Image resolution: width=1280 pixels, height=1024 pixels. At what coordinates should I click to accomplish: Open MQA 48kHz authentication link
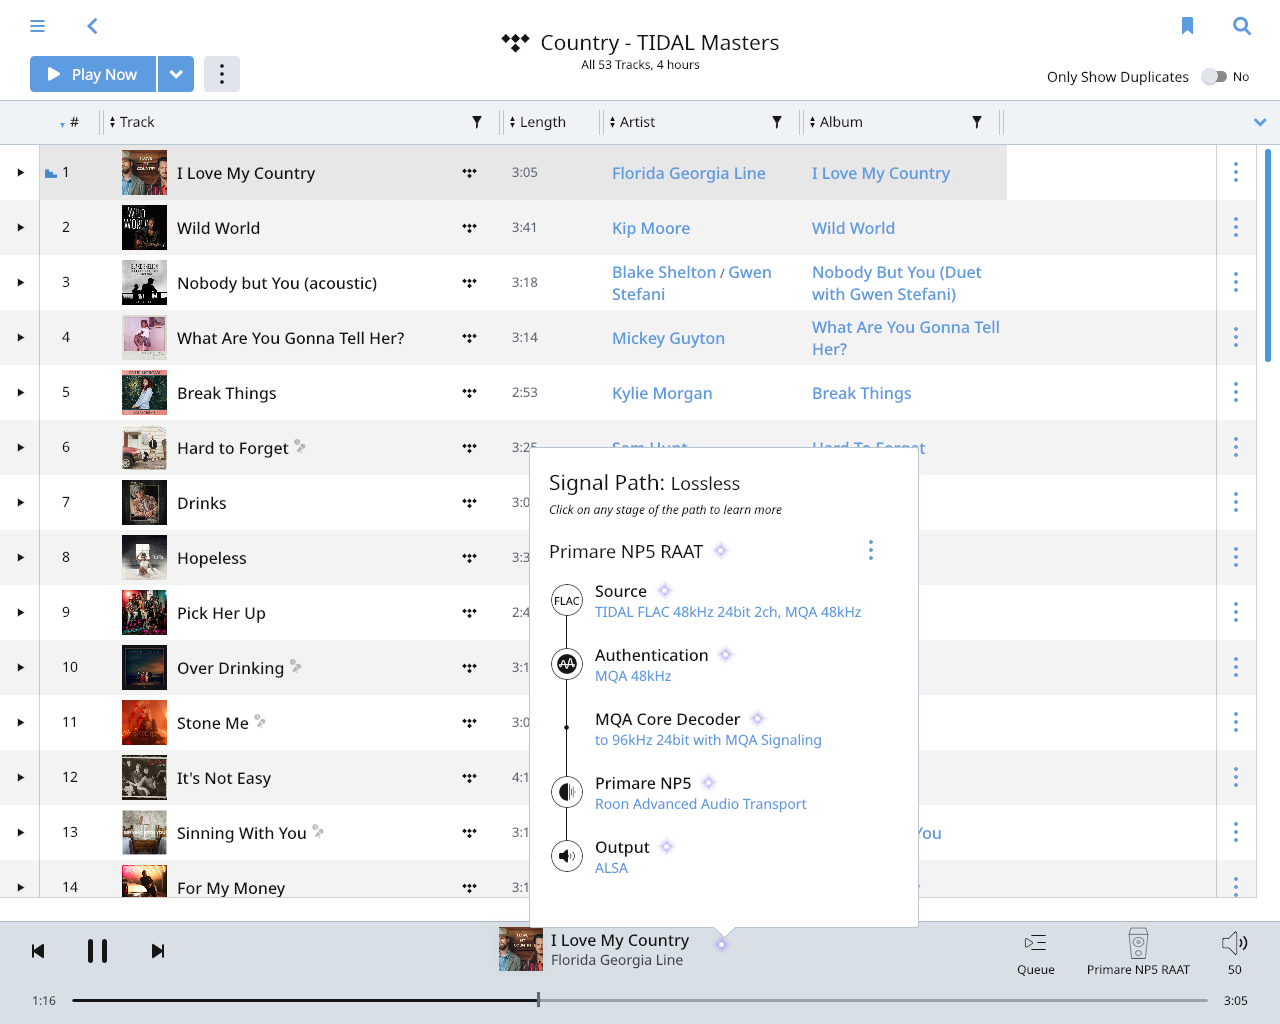click(633, 676)
